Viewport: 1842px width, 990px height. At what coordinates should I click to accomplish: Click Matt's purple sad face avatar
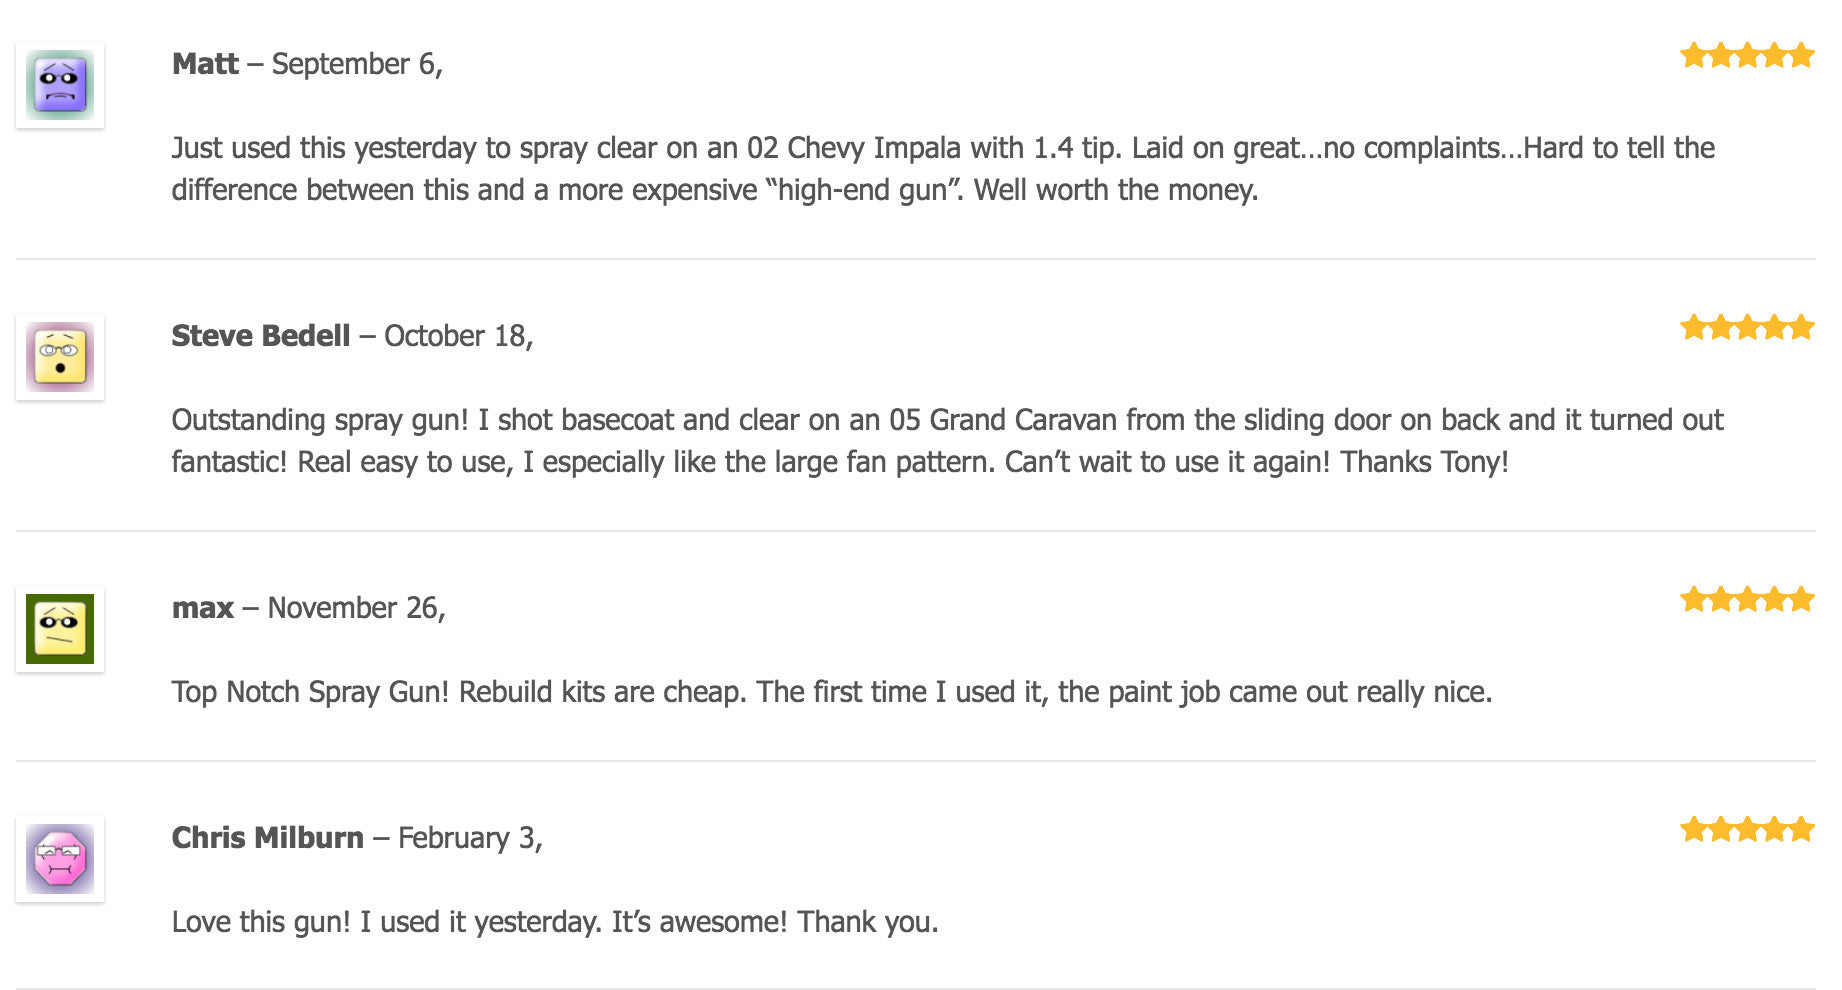[x=60, y=85]
